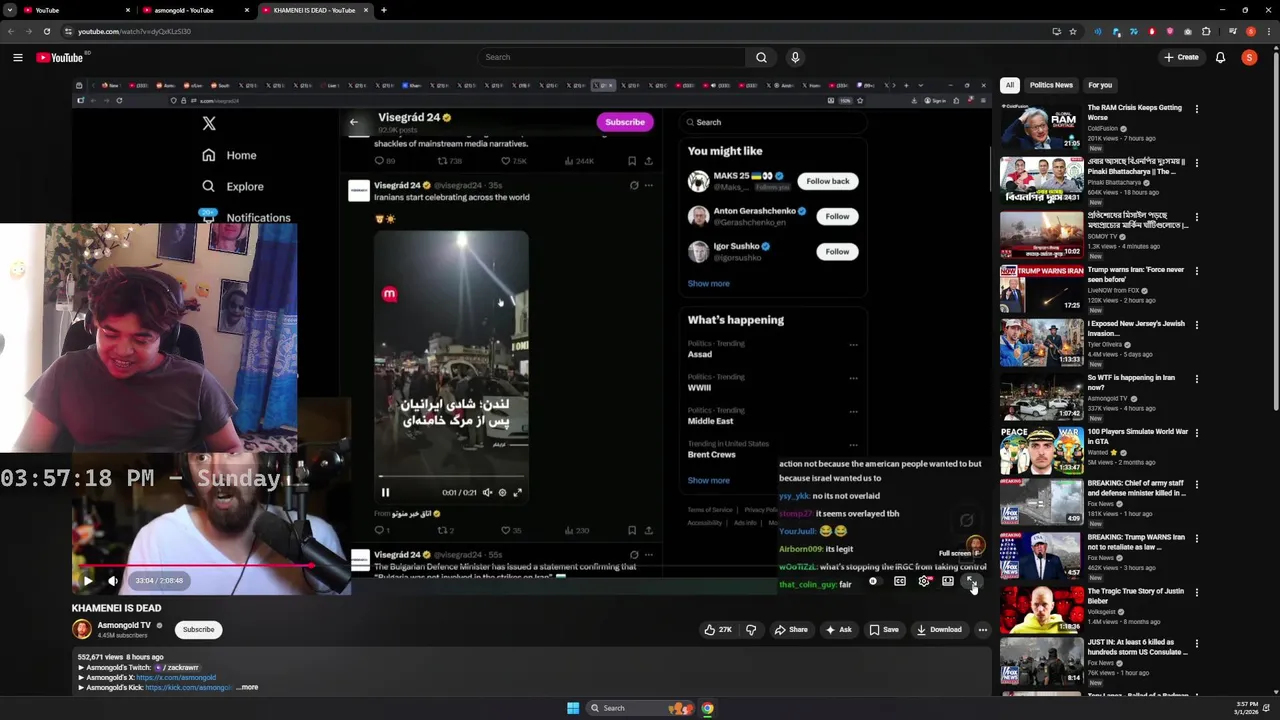Screen dimensions: 1280x720
Task: Enter full screen mode
Action: (x=971, y=581)
